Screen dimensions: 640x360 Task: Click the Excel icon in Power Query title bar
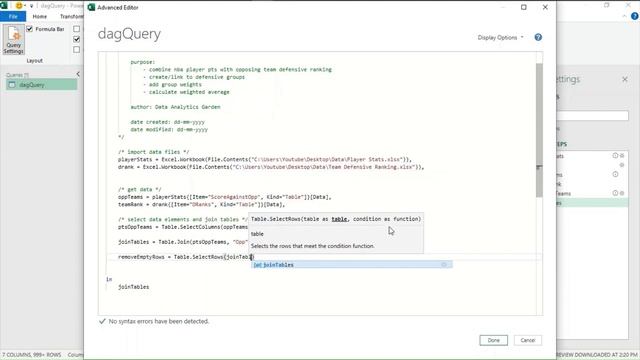point(4,5)
